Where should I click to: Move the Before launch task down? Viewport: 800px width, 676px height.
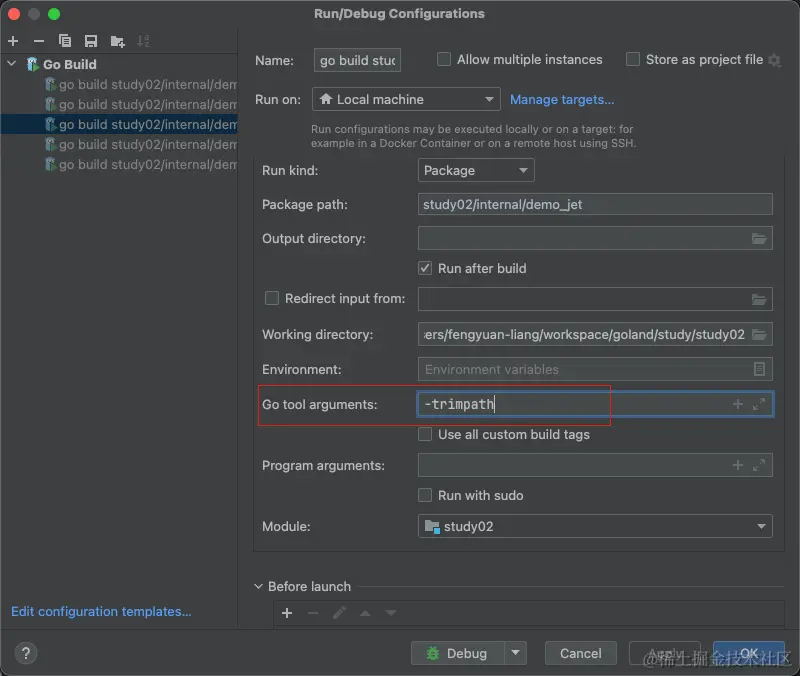coord(391,613)
